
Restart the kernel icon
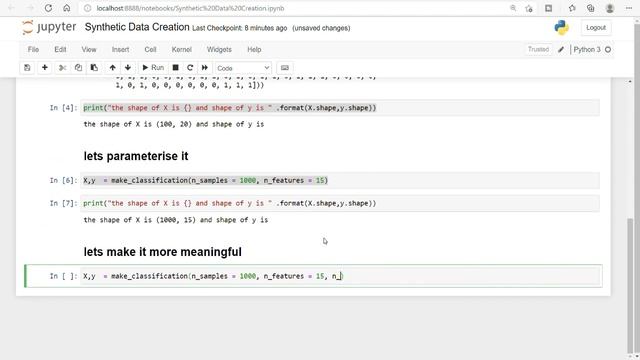(x=190, y=68)
